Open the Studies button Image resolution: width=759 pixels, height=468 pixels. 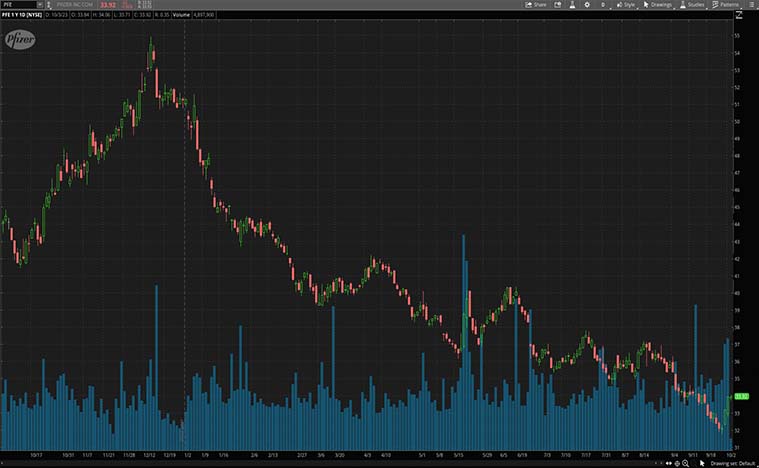(x=692, y=4)
